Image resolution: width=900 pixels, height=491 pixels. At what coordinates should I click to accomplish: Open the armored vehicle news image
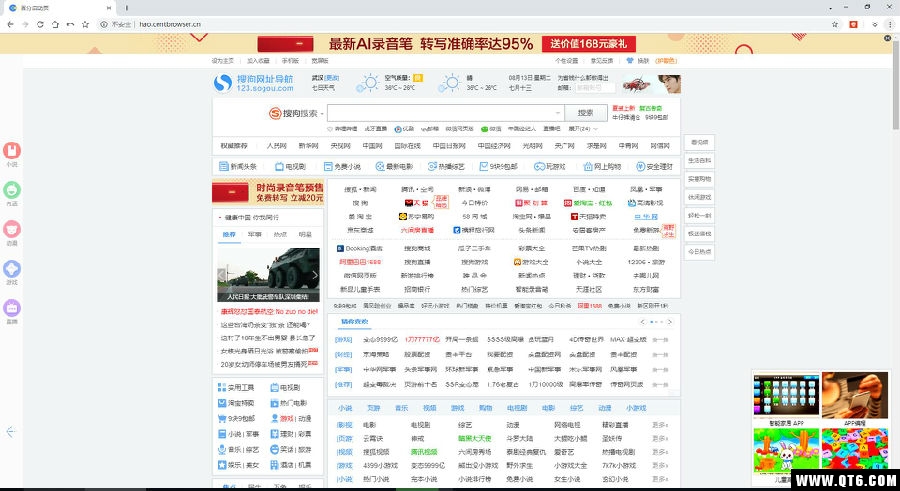click(268, 275)
